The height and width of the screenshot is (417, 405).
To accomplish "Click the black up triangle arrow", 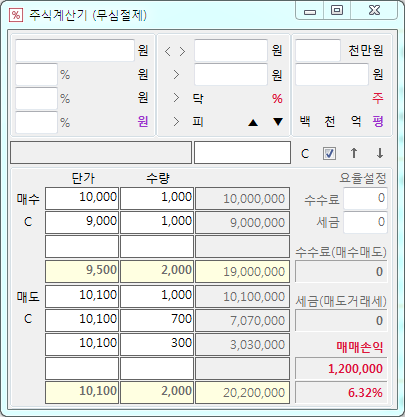I will (253, 122).
